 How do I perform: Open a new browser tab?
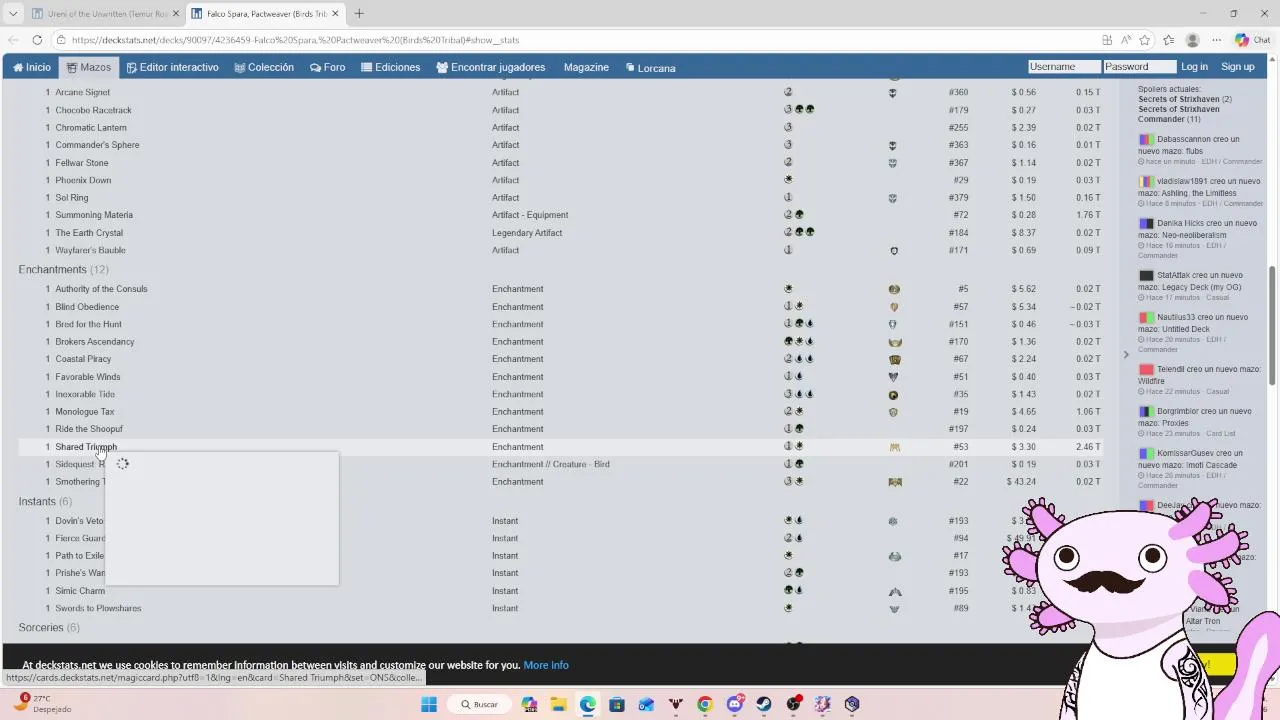[359, 13]
